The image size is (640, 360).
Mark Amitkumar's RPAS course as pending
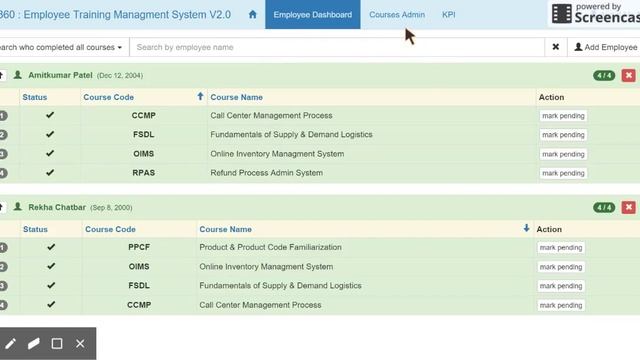(x=563, y=173)
